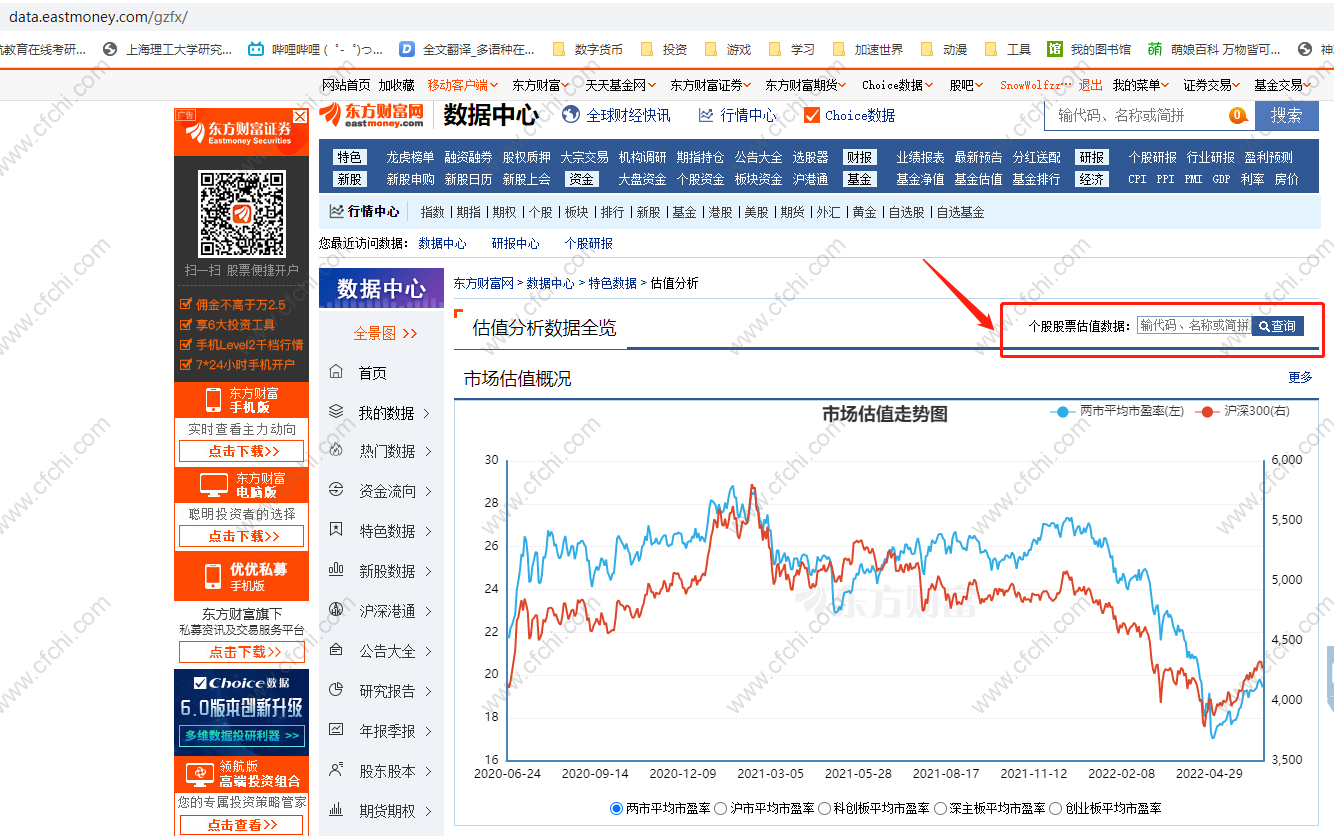Click the 热门数据 icon in sidebar
Viewport: 1334px width, 836px height.
(336, 451)
